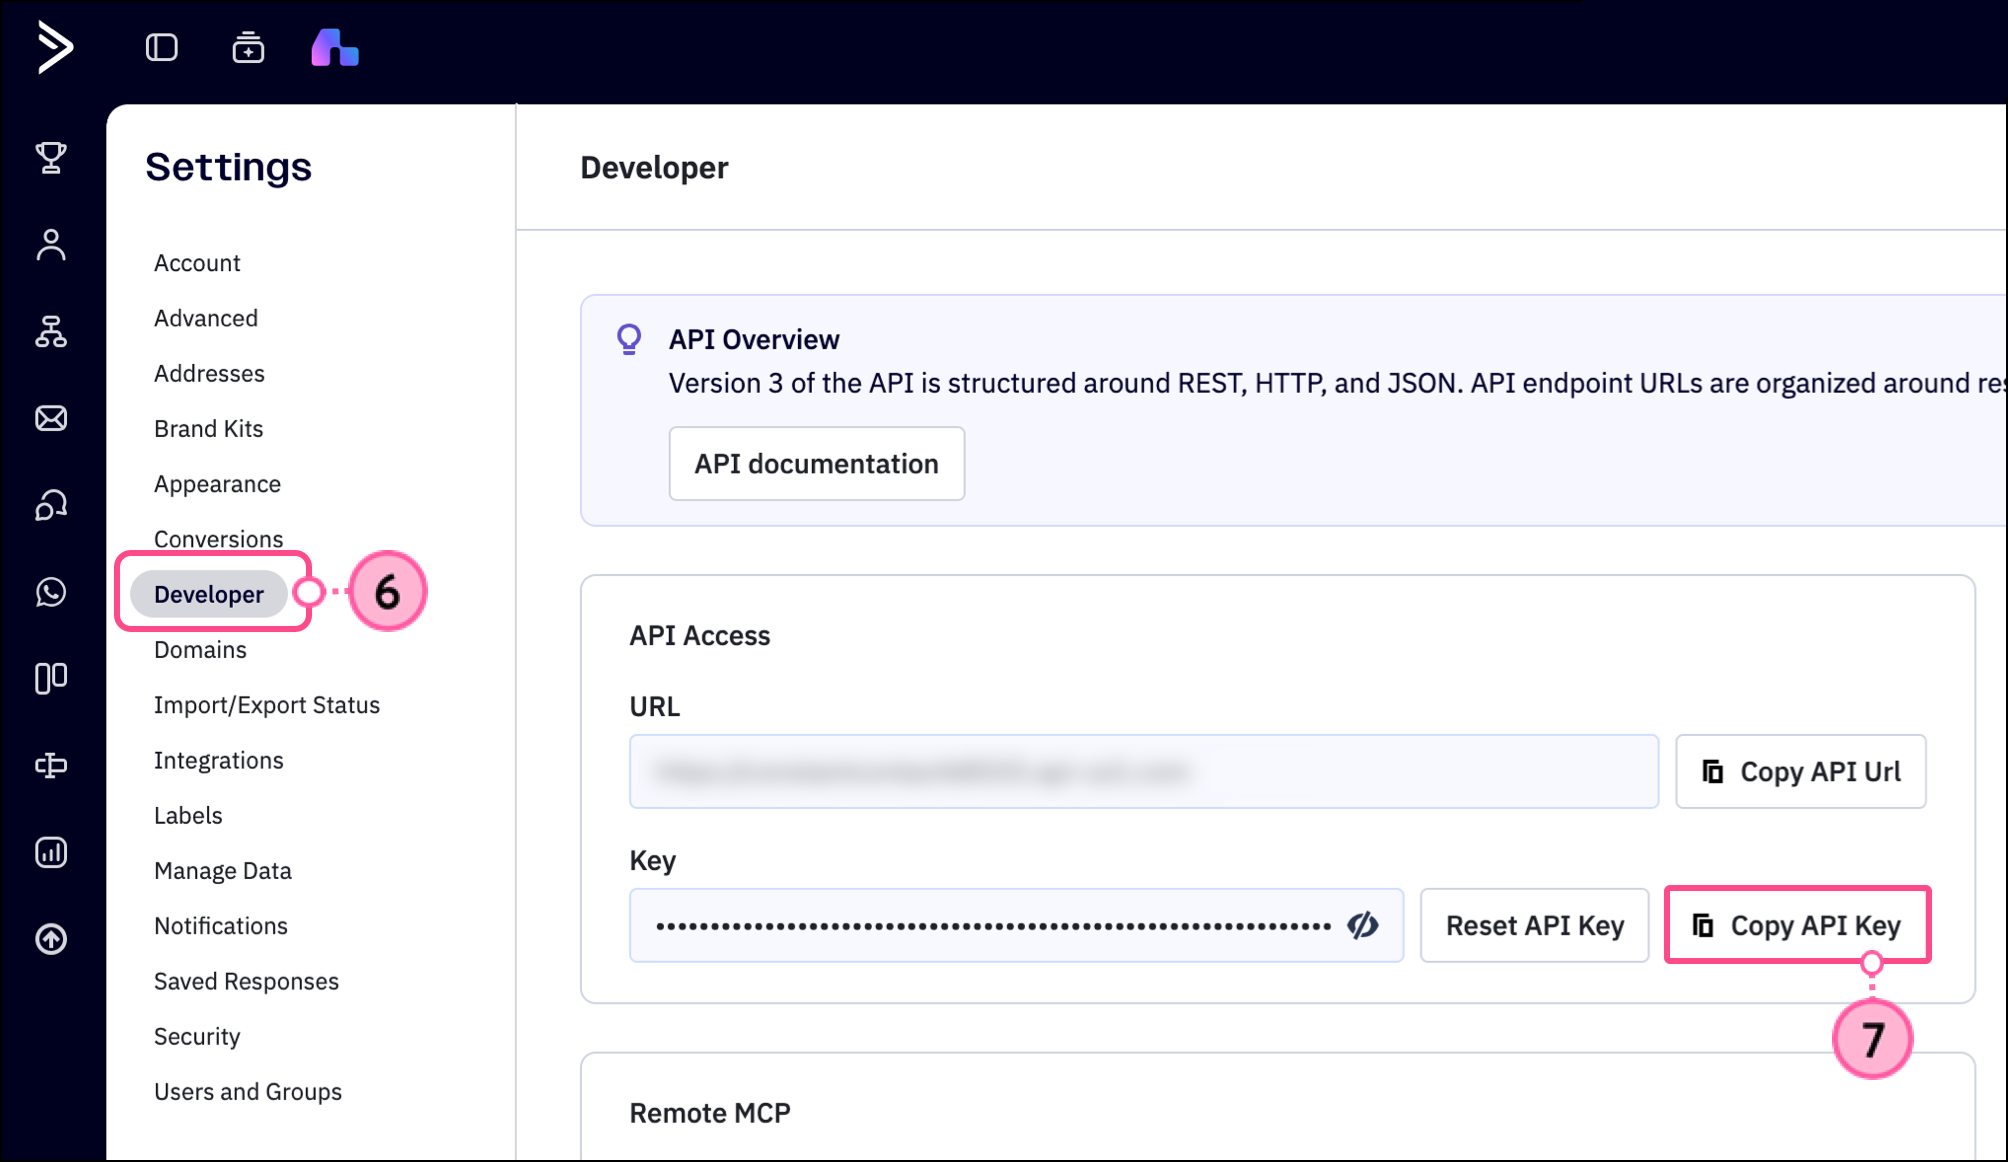Open Account settings
The width and height of the screenshot is (2008, 1162).
click(197, 263)
